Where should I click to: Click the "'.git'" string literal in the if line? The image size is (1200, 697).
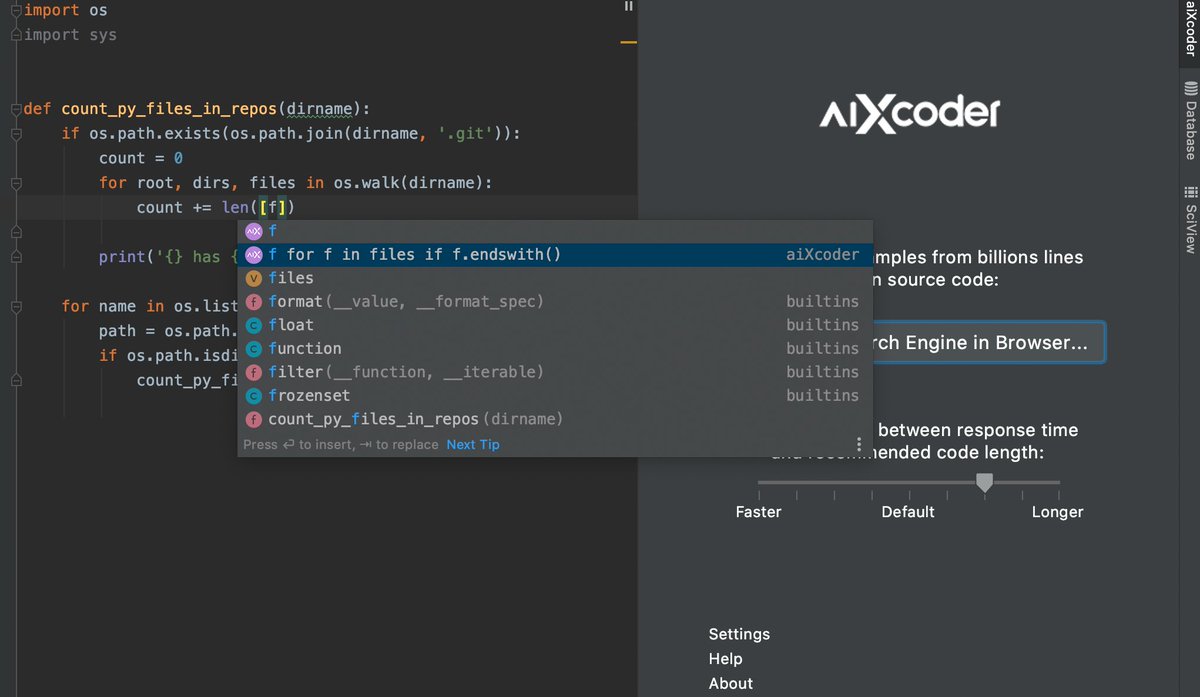[467, 133]
